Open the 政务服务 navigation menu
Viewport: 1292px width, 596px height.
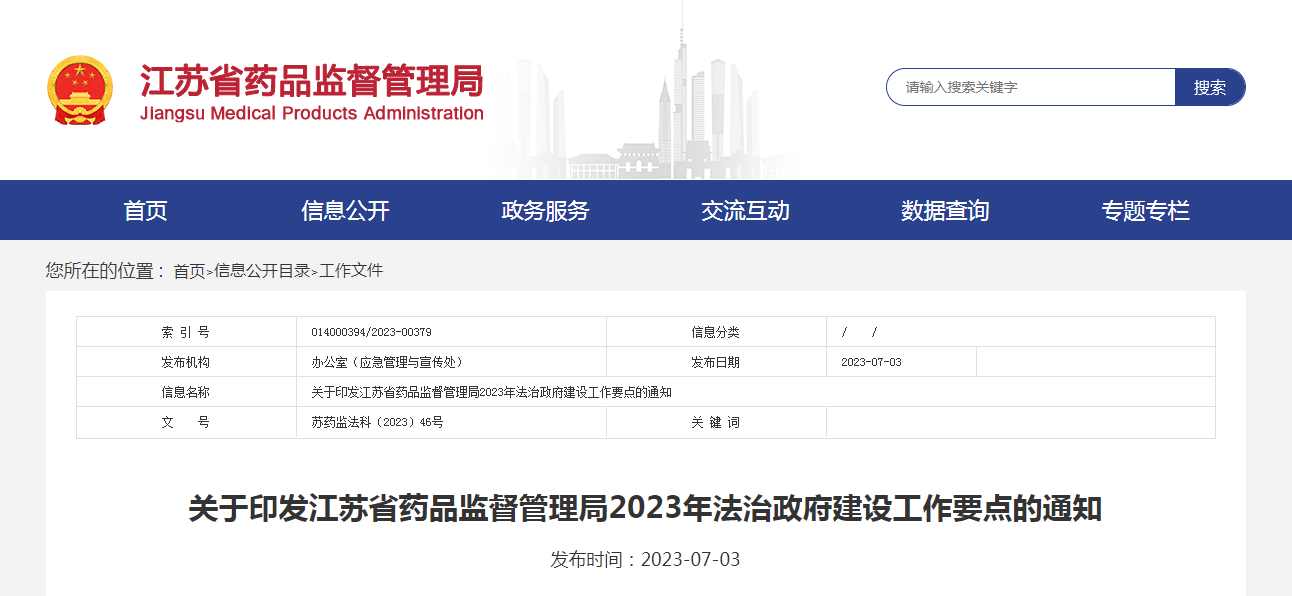pos(545,210)
